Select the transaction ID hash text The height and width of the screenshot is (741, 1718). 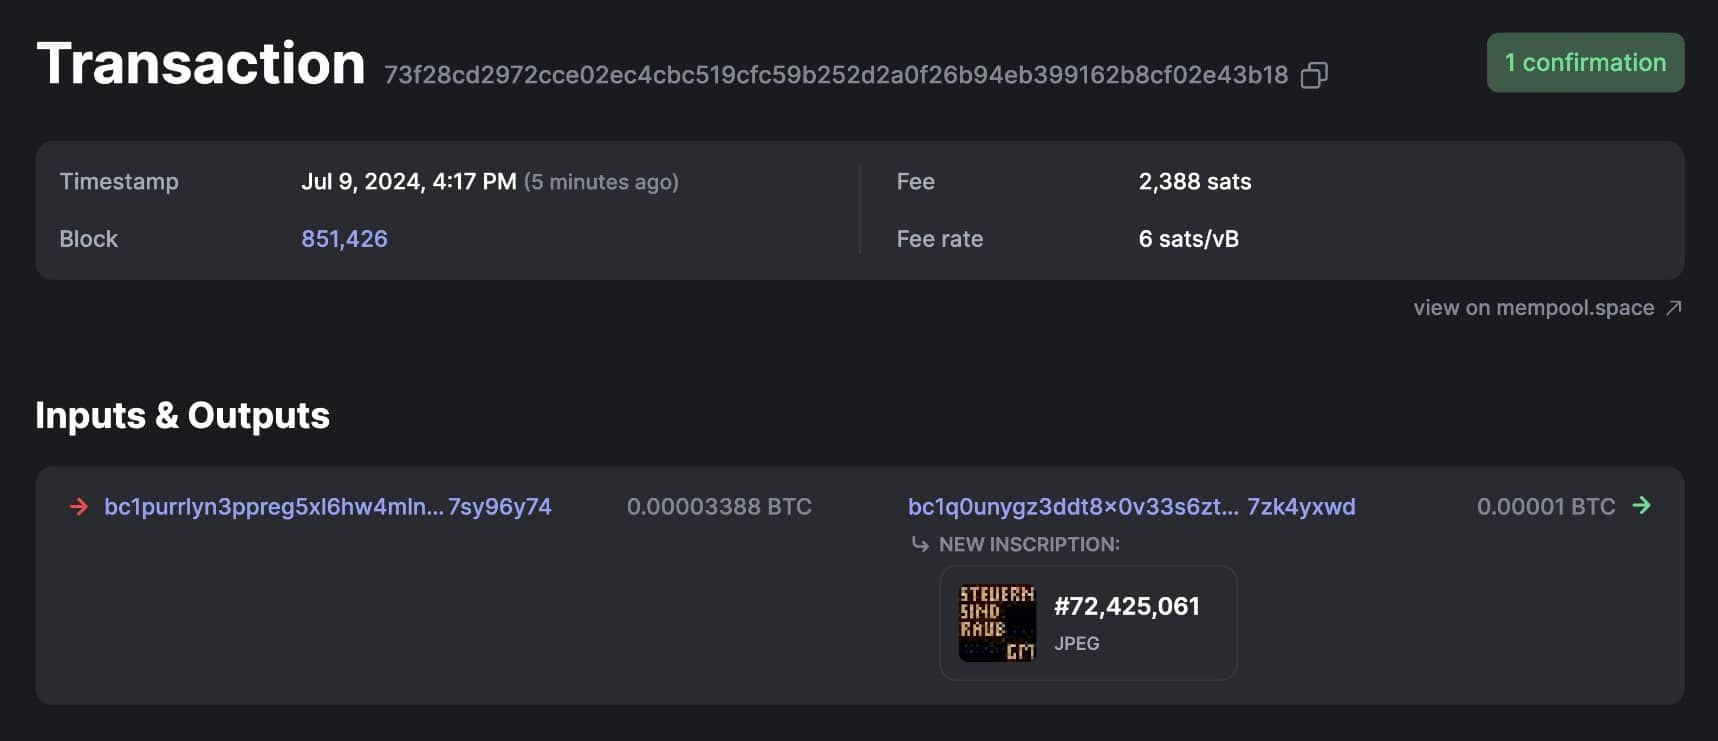coord(836,75)
